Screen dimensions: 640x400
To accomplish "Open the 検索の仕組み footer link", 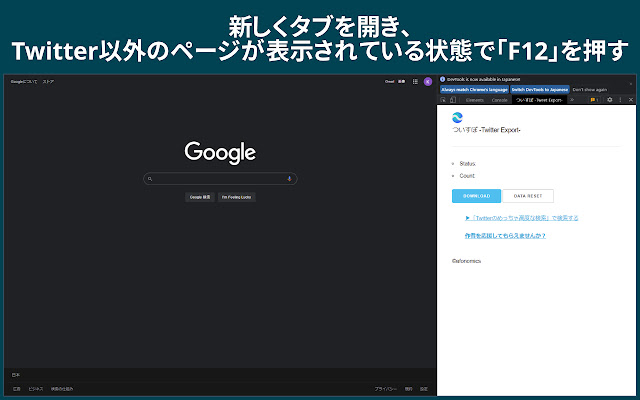I will pyautogui.click(x=62, y=389).
